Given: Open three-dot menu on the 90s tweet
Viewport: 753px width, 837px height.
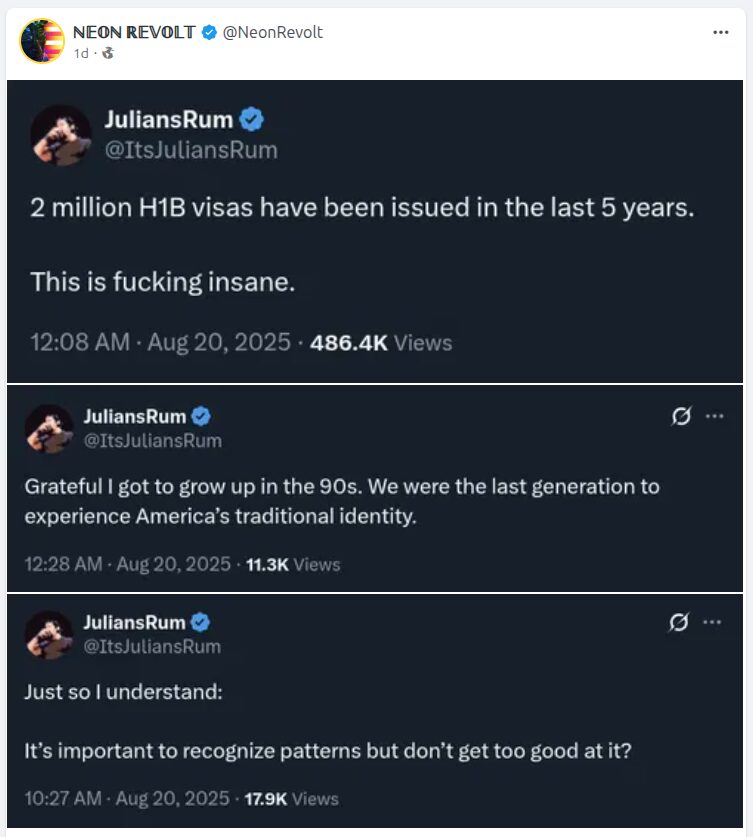Looking at the screenshot, I should (x=714, y=416).
